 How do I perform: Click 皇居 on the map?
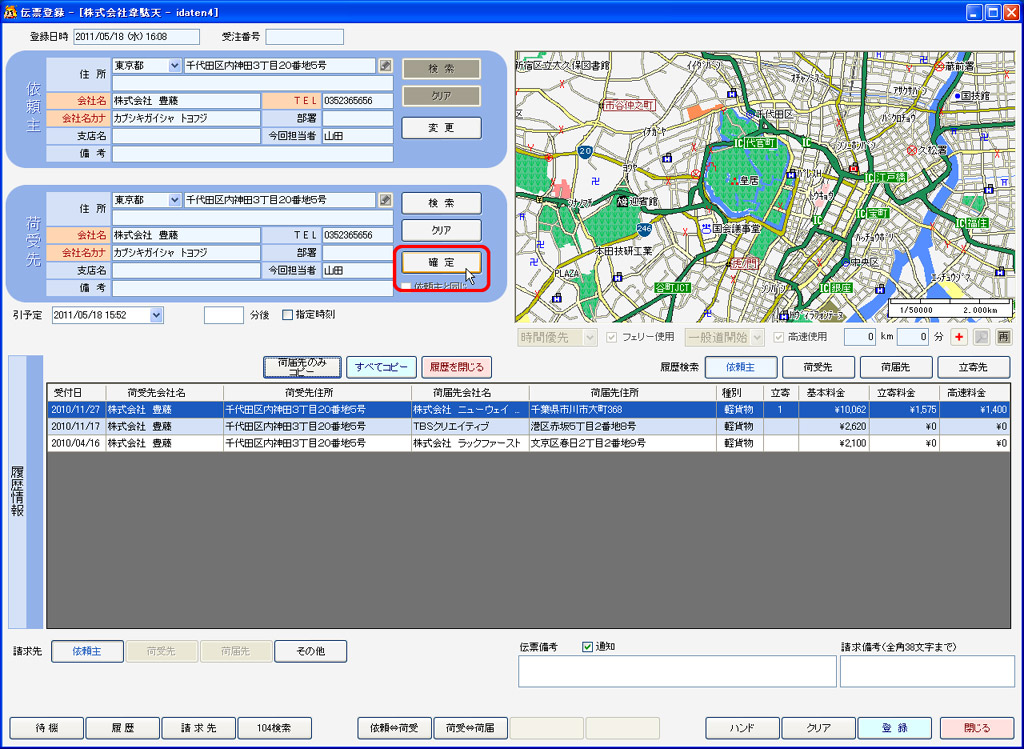click(x=748, y=180)
